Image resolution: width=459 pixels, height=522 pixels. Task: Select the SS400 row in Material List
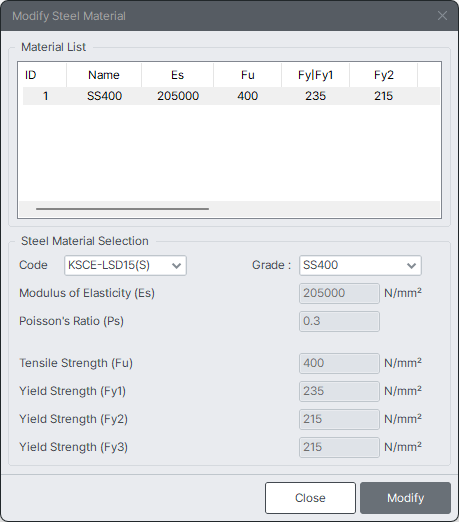(231, 96)
